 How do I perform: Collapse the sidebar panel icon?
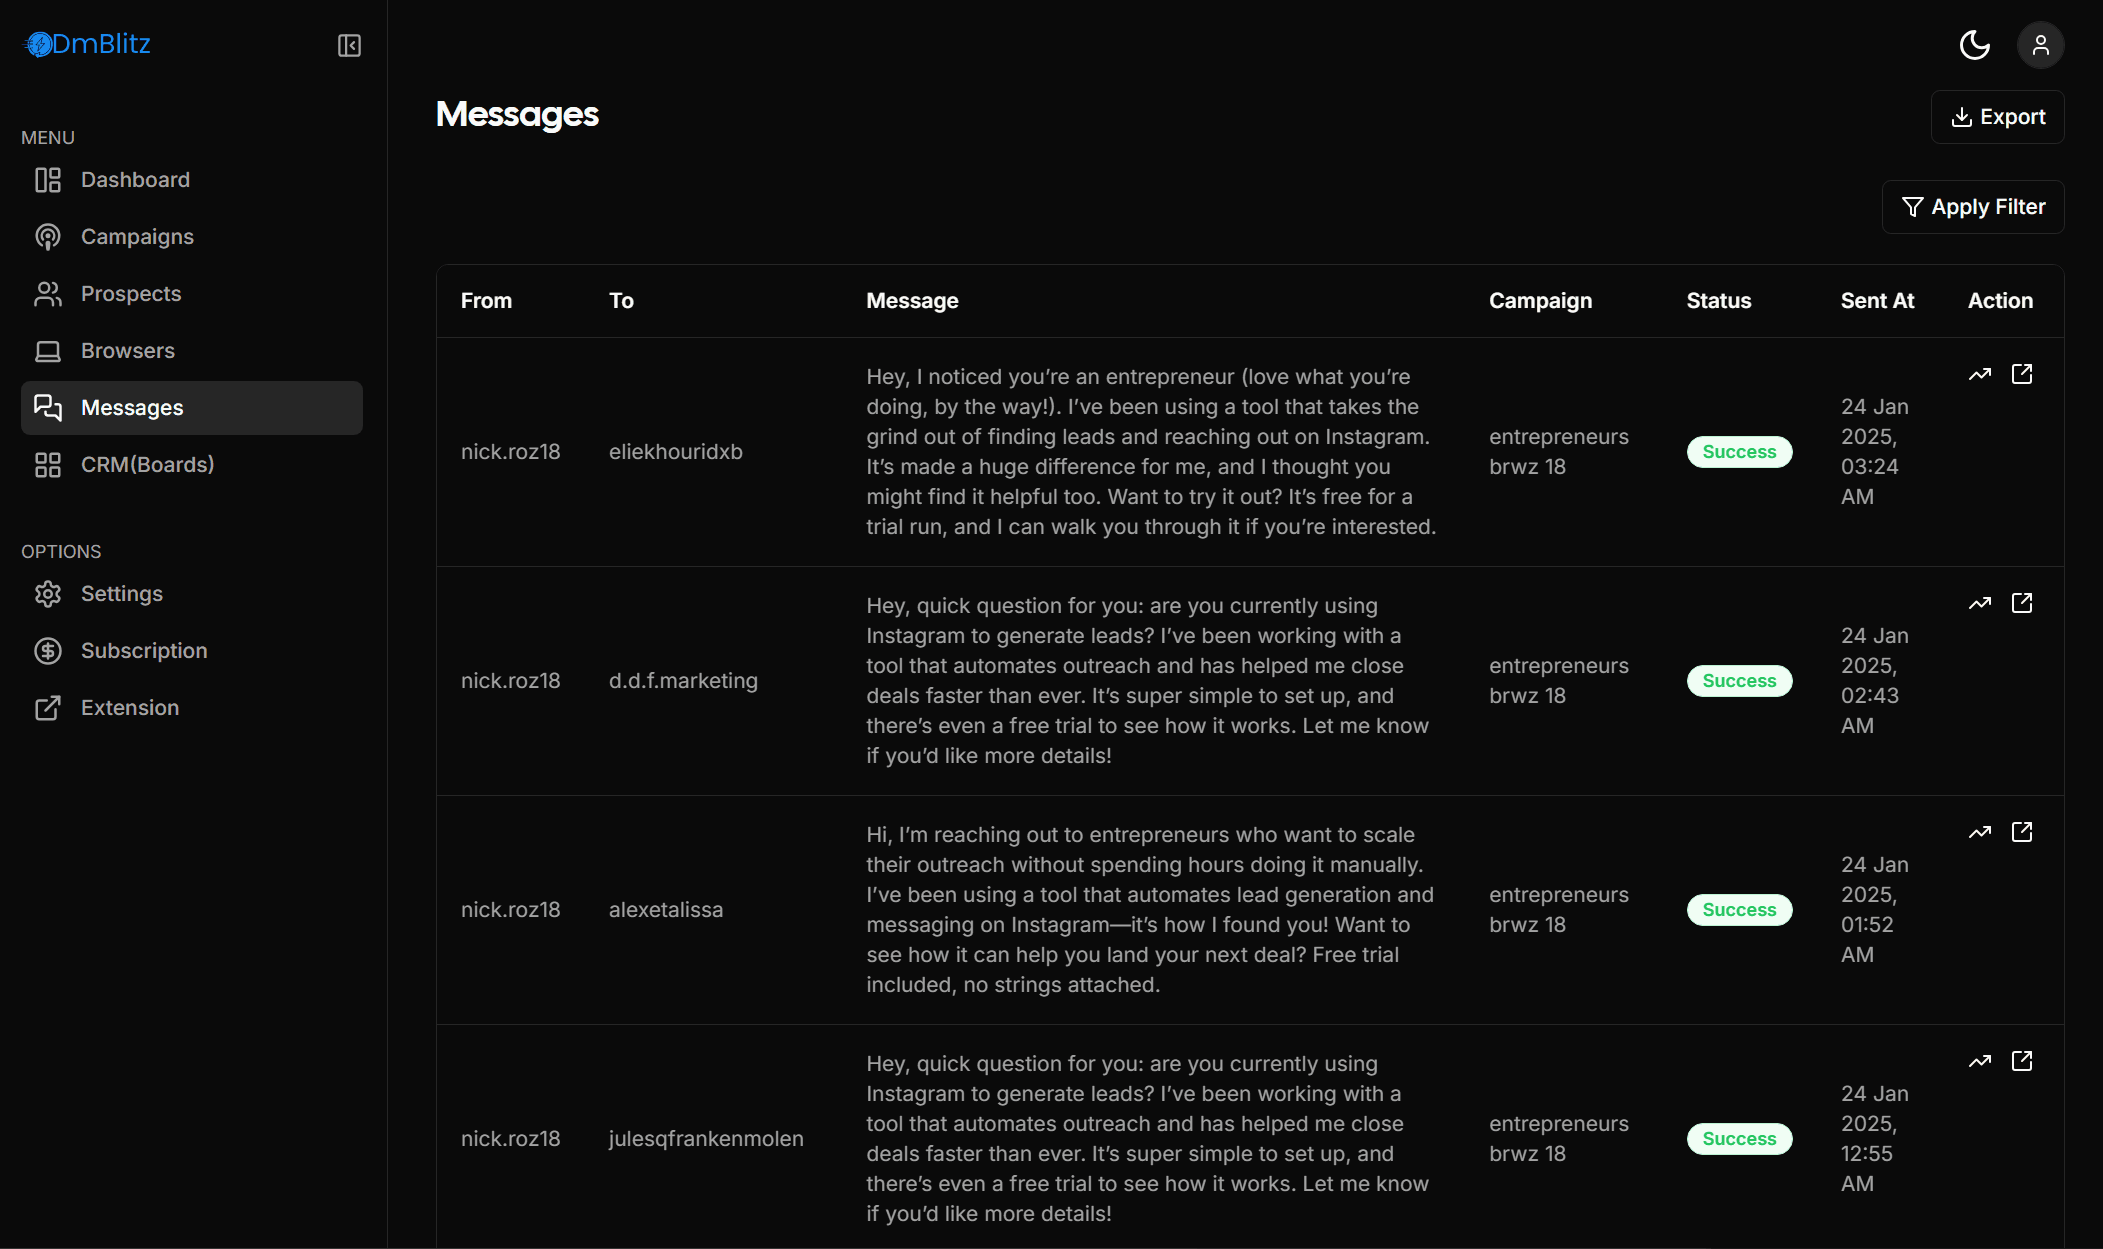[349, 45]
